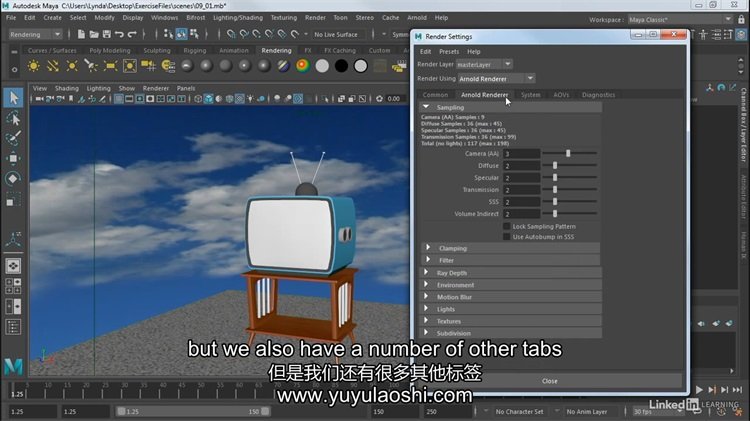Select by object type mode icon
750x421 pixels.
[181, 34]
